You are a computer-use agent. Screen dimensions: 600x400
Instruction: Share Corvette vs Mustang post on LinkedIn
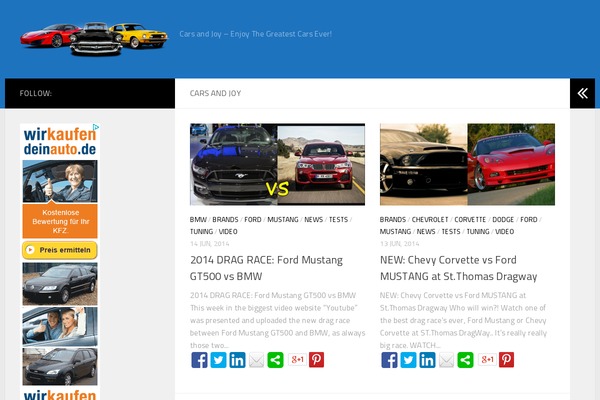427,360
